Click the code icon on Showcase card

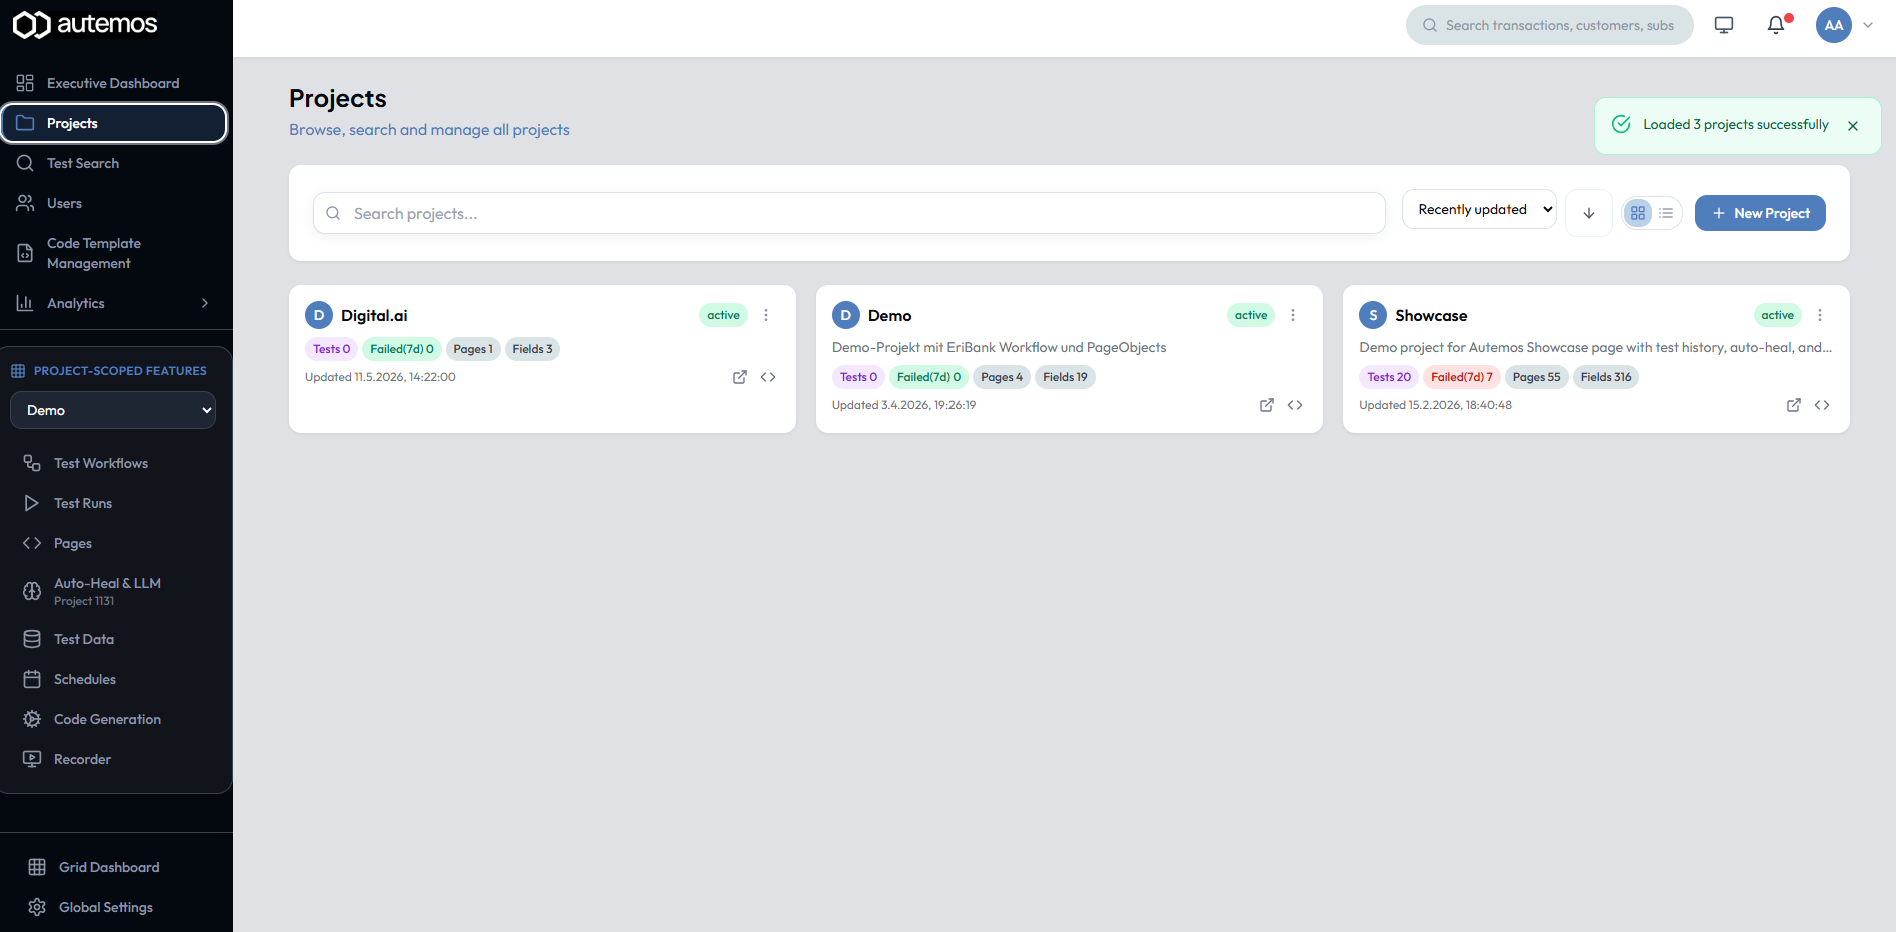click(1822, 405)
